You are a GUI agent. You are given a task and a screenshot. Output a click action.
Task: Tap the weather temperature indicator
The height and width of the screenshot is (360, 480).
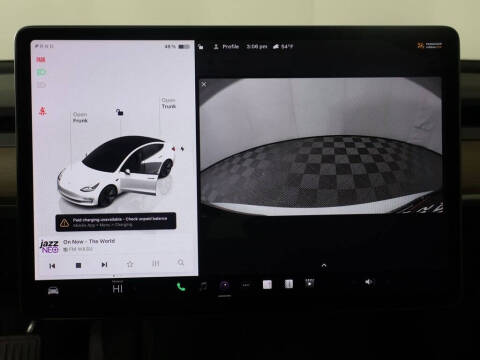(283, 46)
